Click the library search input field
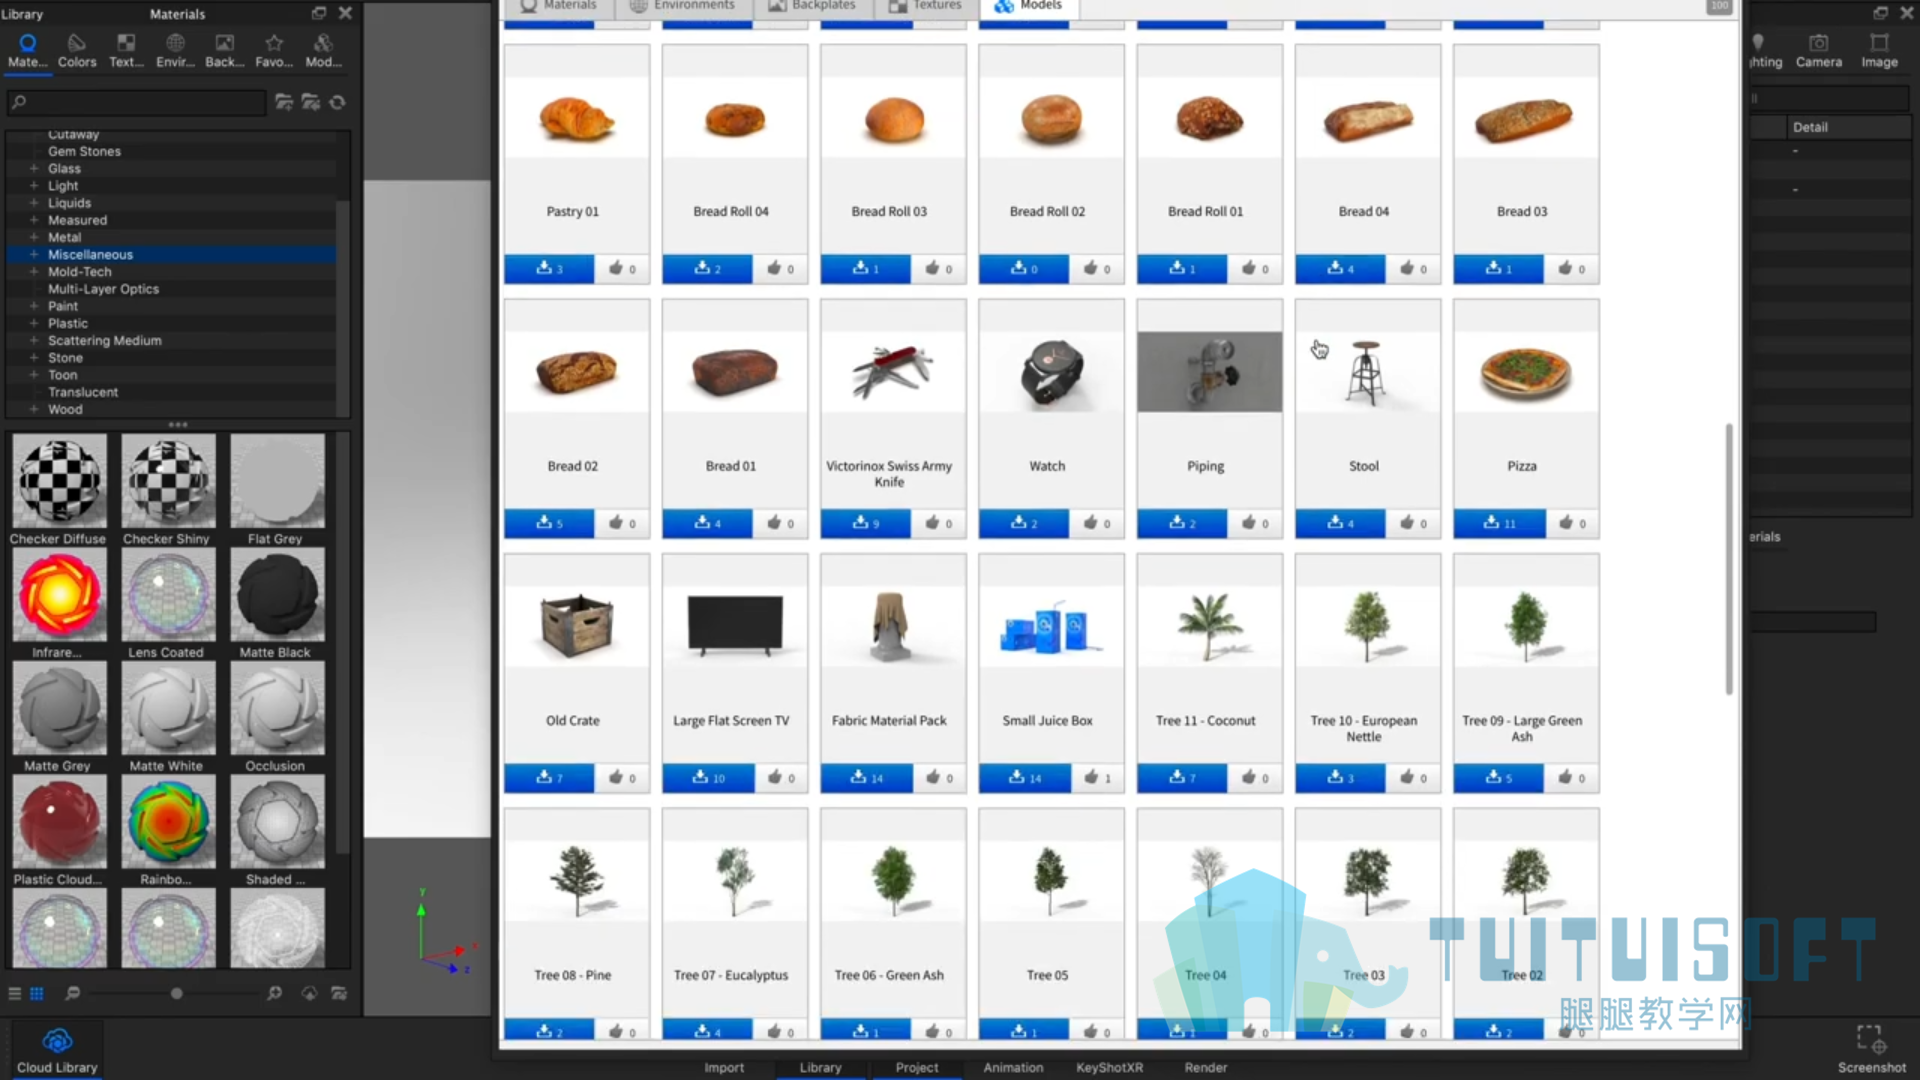This screenshot has height=1080, width=1920. coord(137,101)
